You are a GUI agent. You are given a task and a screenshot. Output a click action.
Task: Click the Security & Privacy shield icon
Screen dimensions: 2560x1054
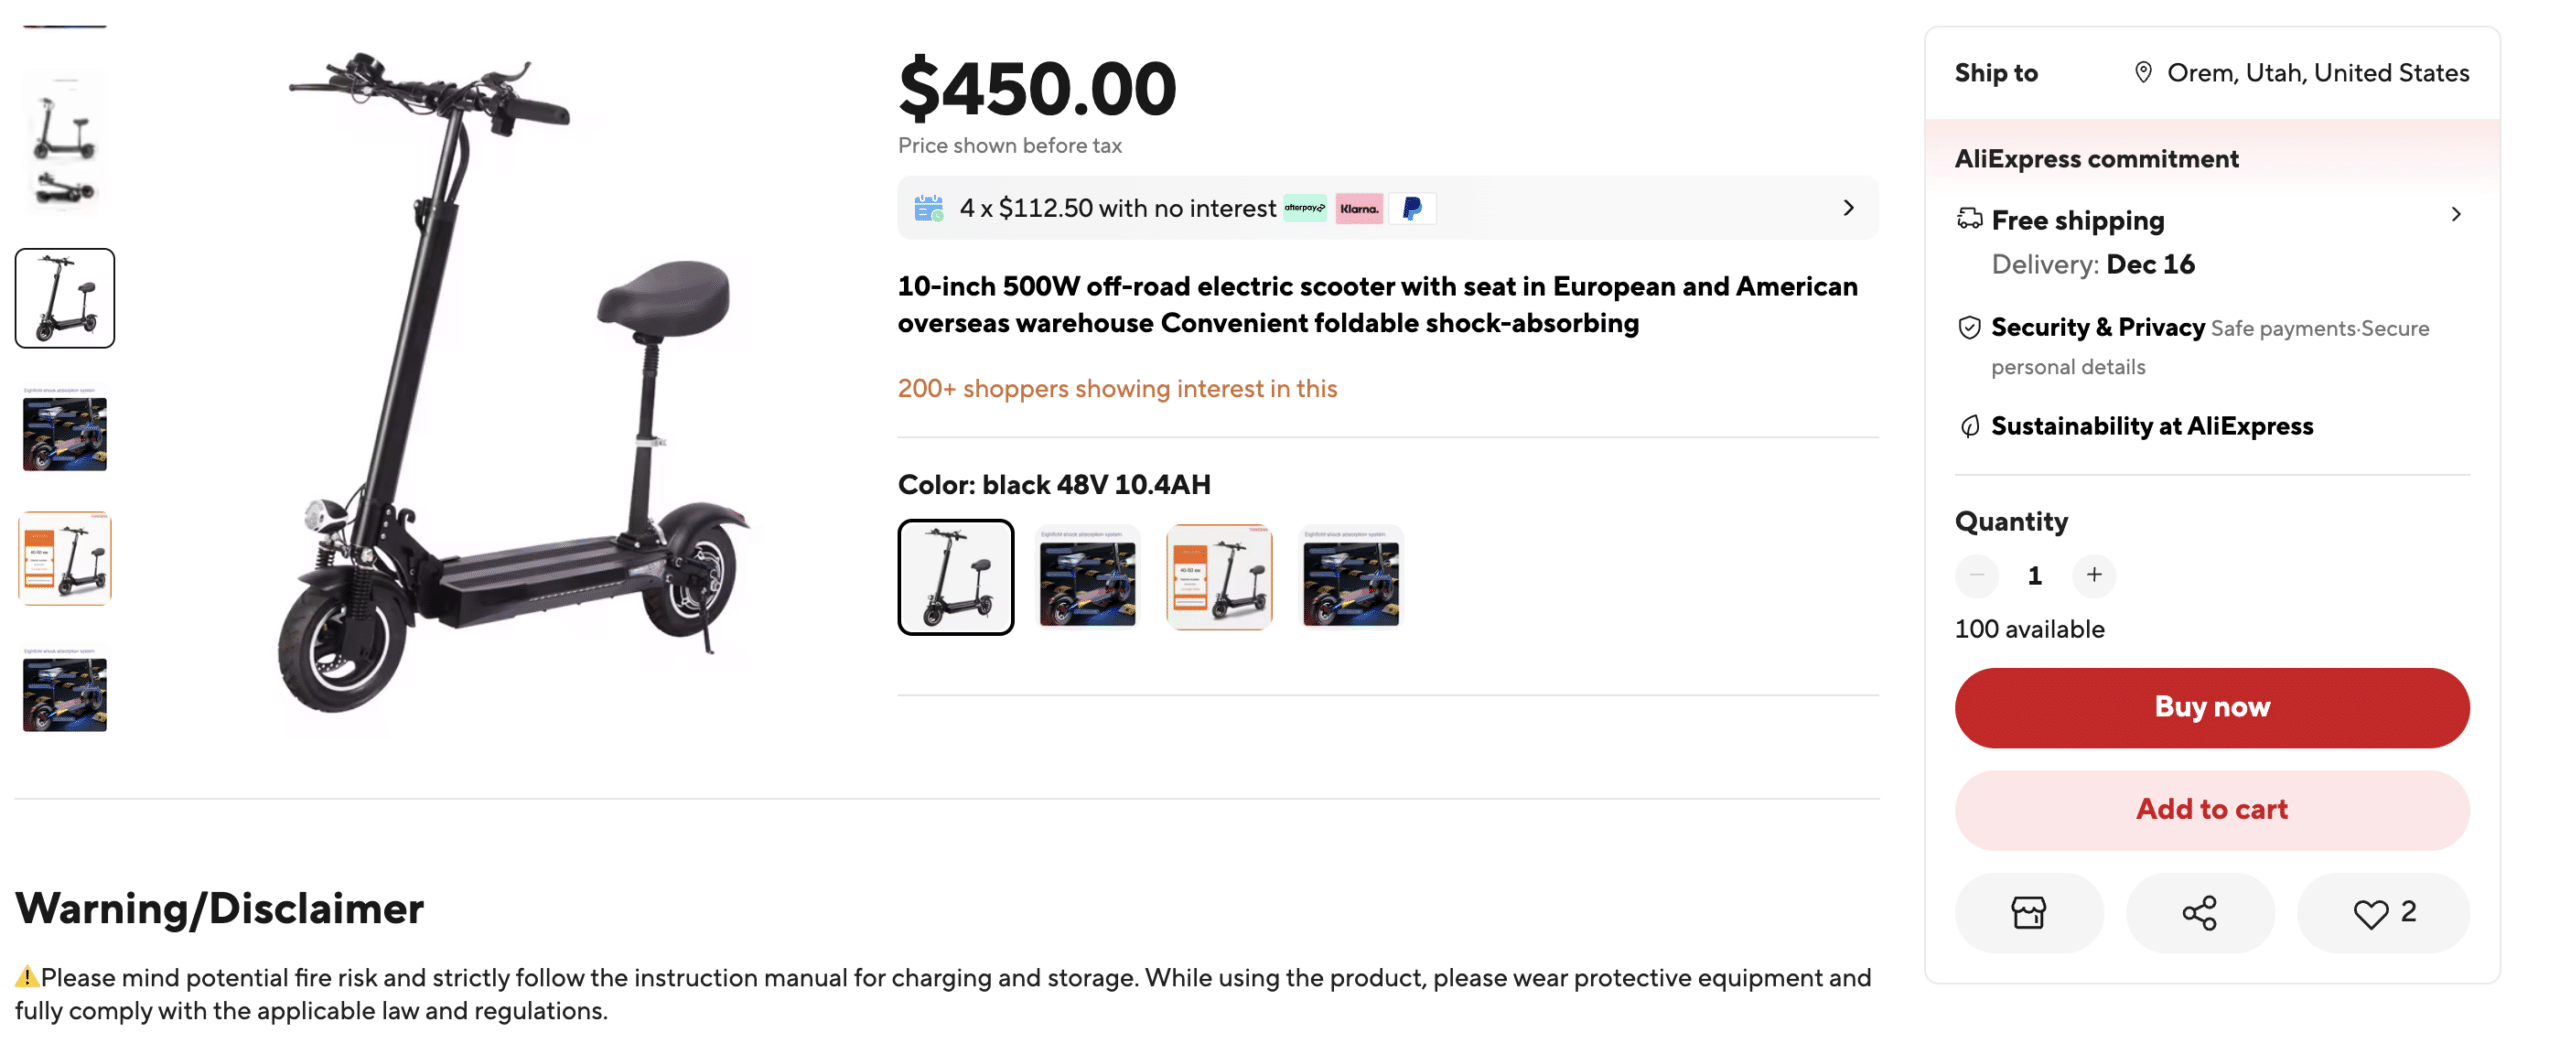[x=1971, y=327]
